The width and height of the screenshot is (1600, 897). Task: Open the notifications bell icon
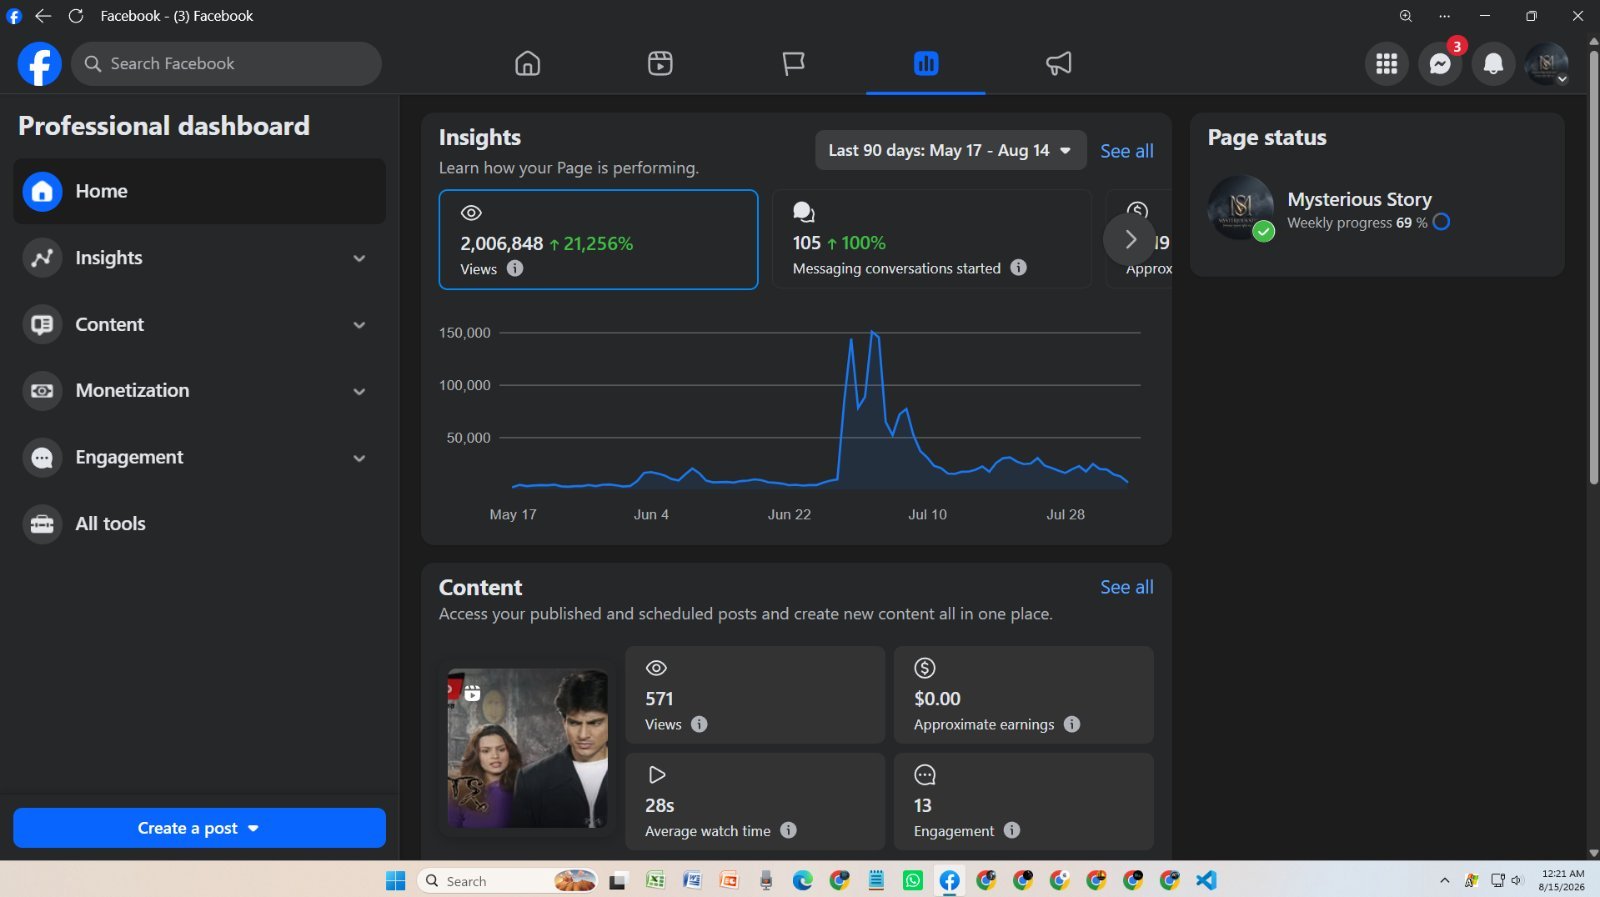[x=1493, y=64]
